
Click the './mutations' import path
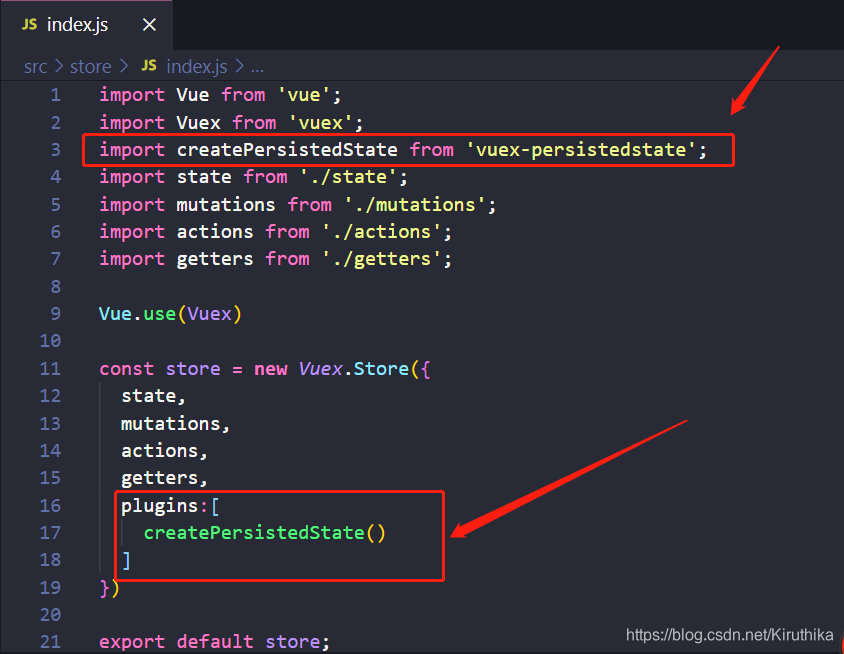pyautogui.click(x=414, y=205)
